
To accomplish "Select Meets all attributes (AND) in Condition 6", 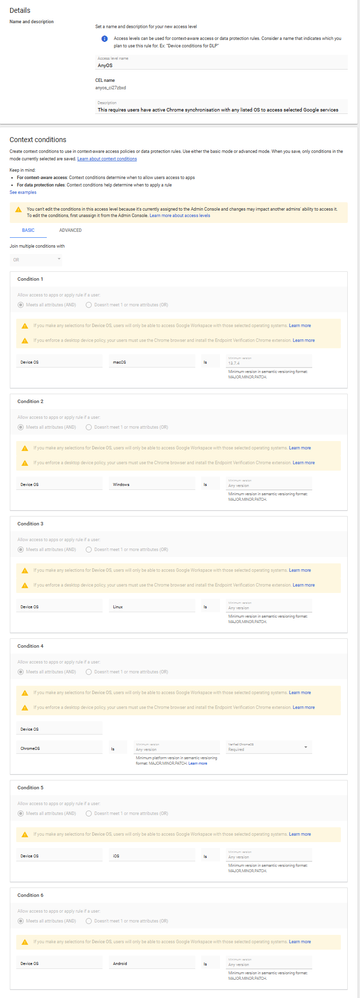I will point(21,920).
